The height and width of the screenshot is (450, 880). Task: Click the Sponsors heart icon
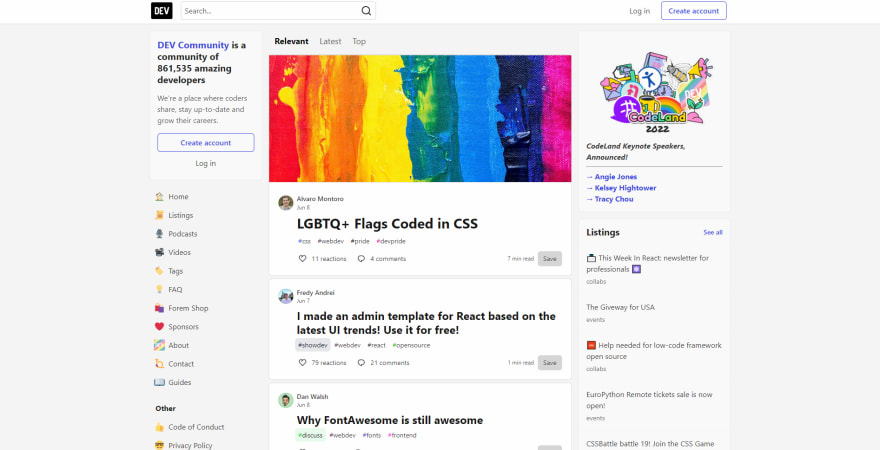(159, 327)
